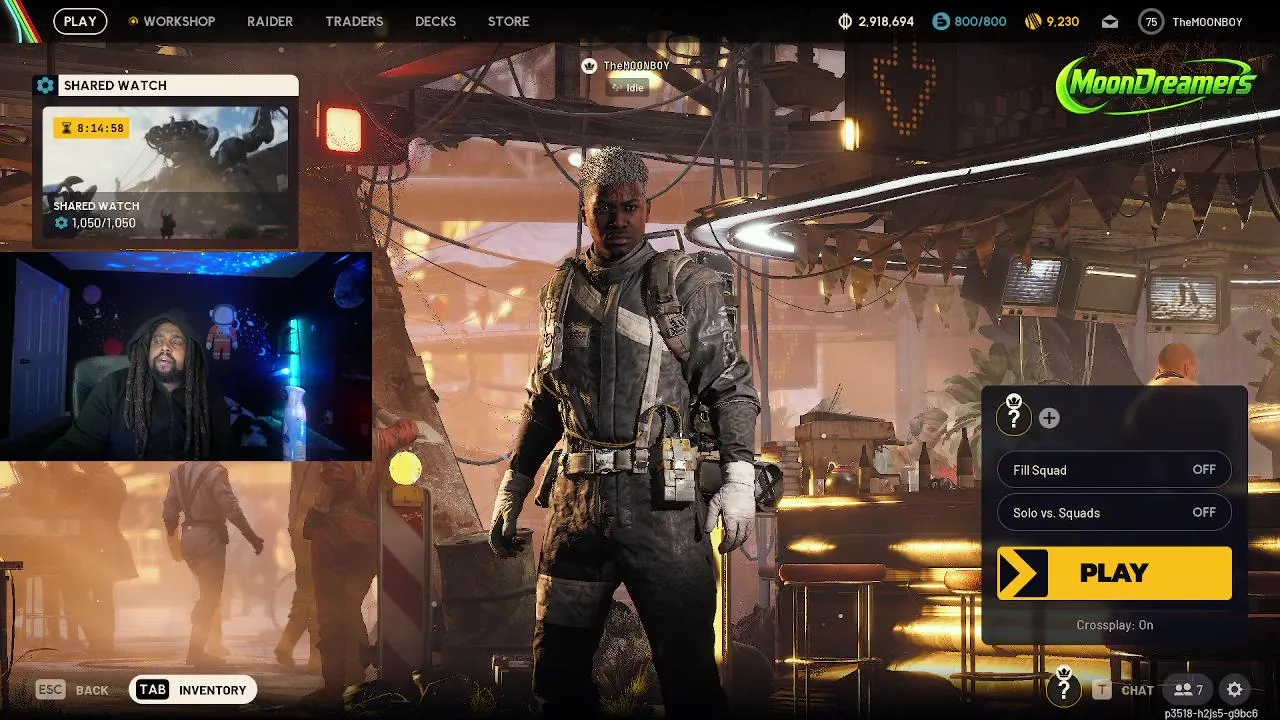Viewport: 1280px width, 720px height.
Task: Go to the Raider tab
Action: point(270,21)
